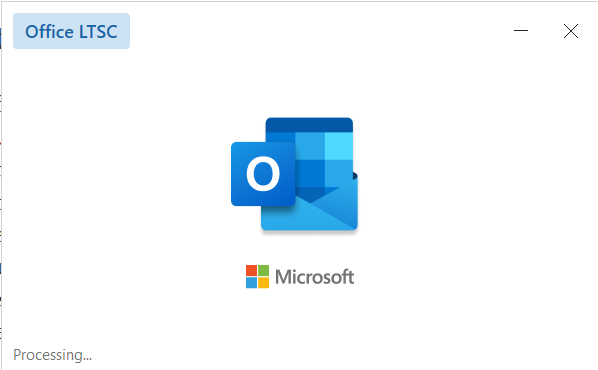Click the Microsoft wordmark text
The height and width of the screenshot is (370, 598).
pyautogui.click(x=314, y=277)
